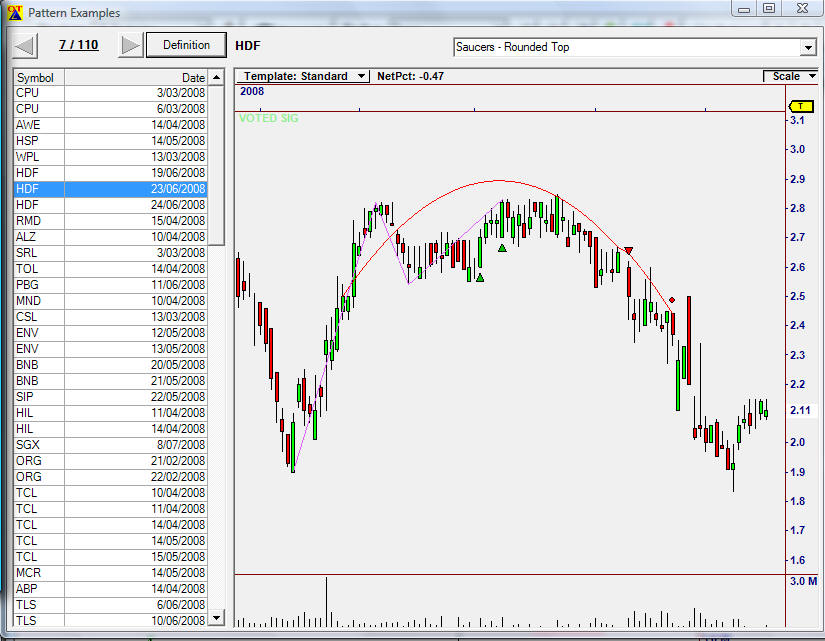Click the Symbol column header
825x641 pixels.
coord(39,77)
